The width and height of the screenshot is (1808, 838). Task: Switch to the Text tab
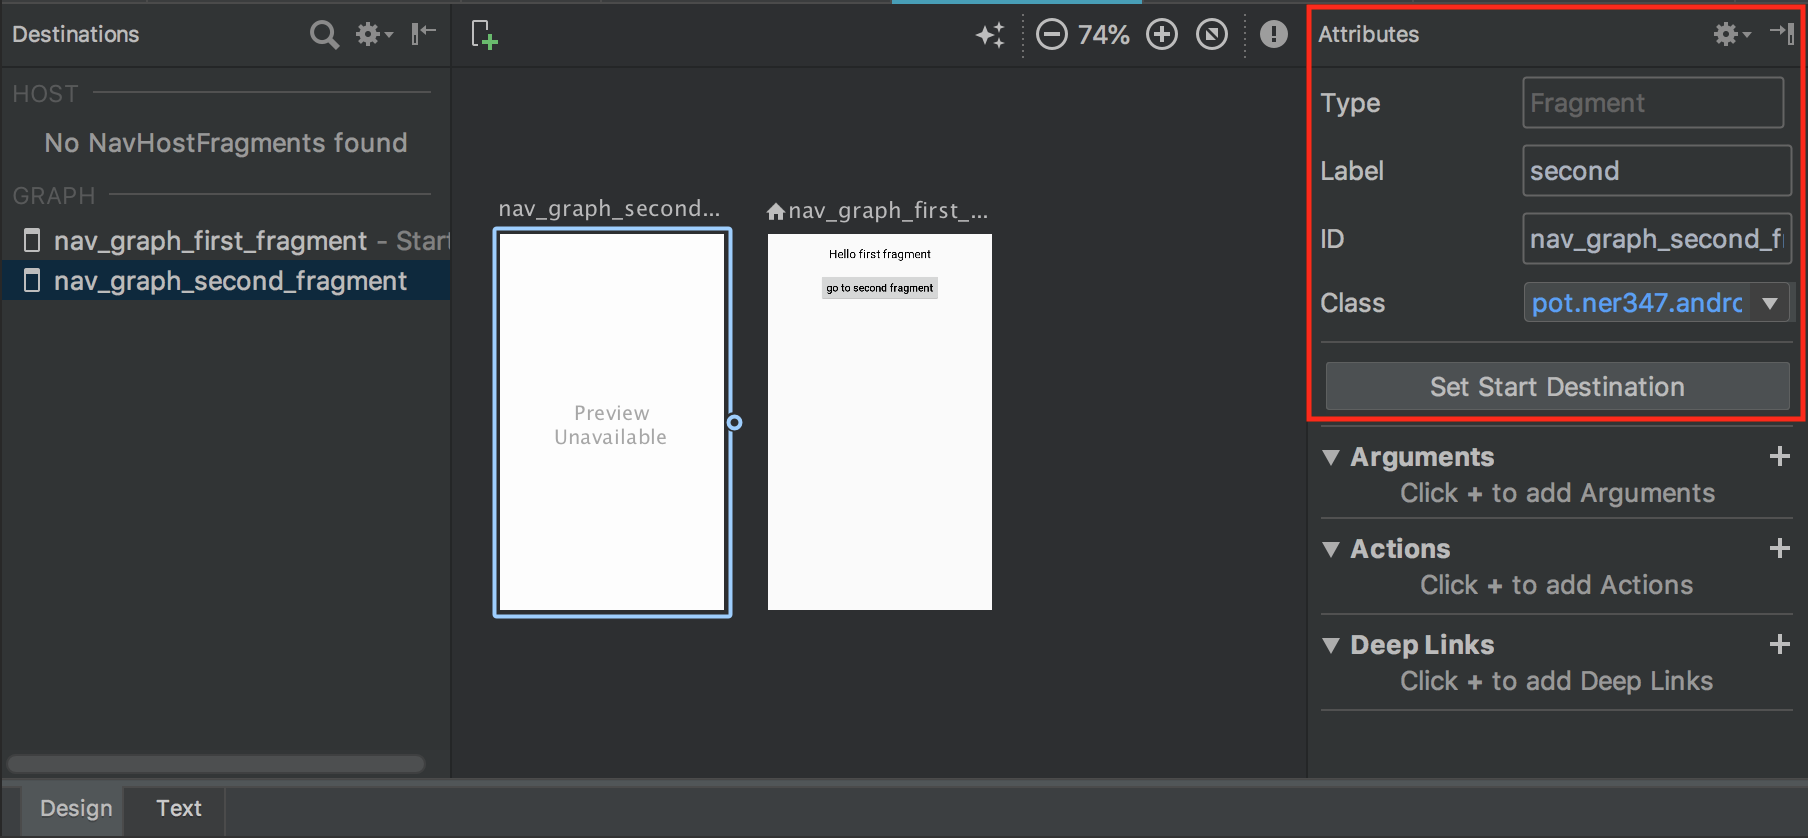(179, 808)
